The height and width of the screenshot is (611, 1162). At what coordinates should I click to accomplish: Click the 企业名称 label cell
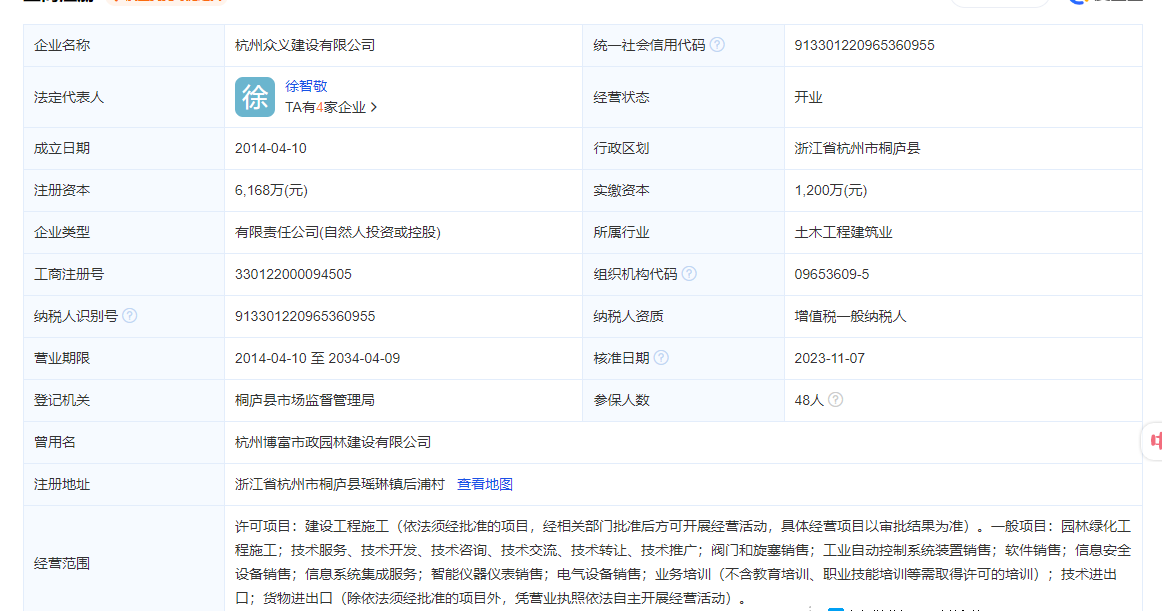click(124, 45)
